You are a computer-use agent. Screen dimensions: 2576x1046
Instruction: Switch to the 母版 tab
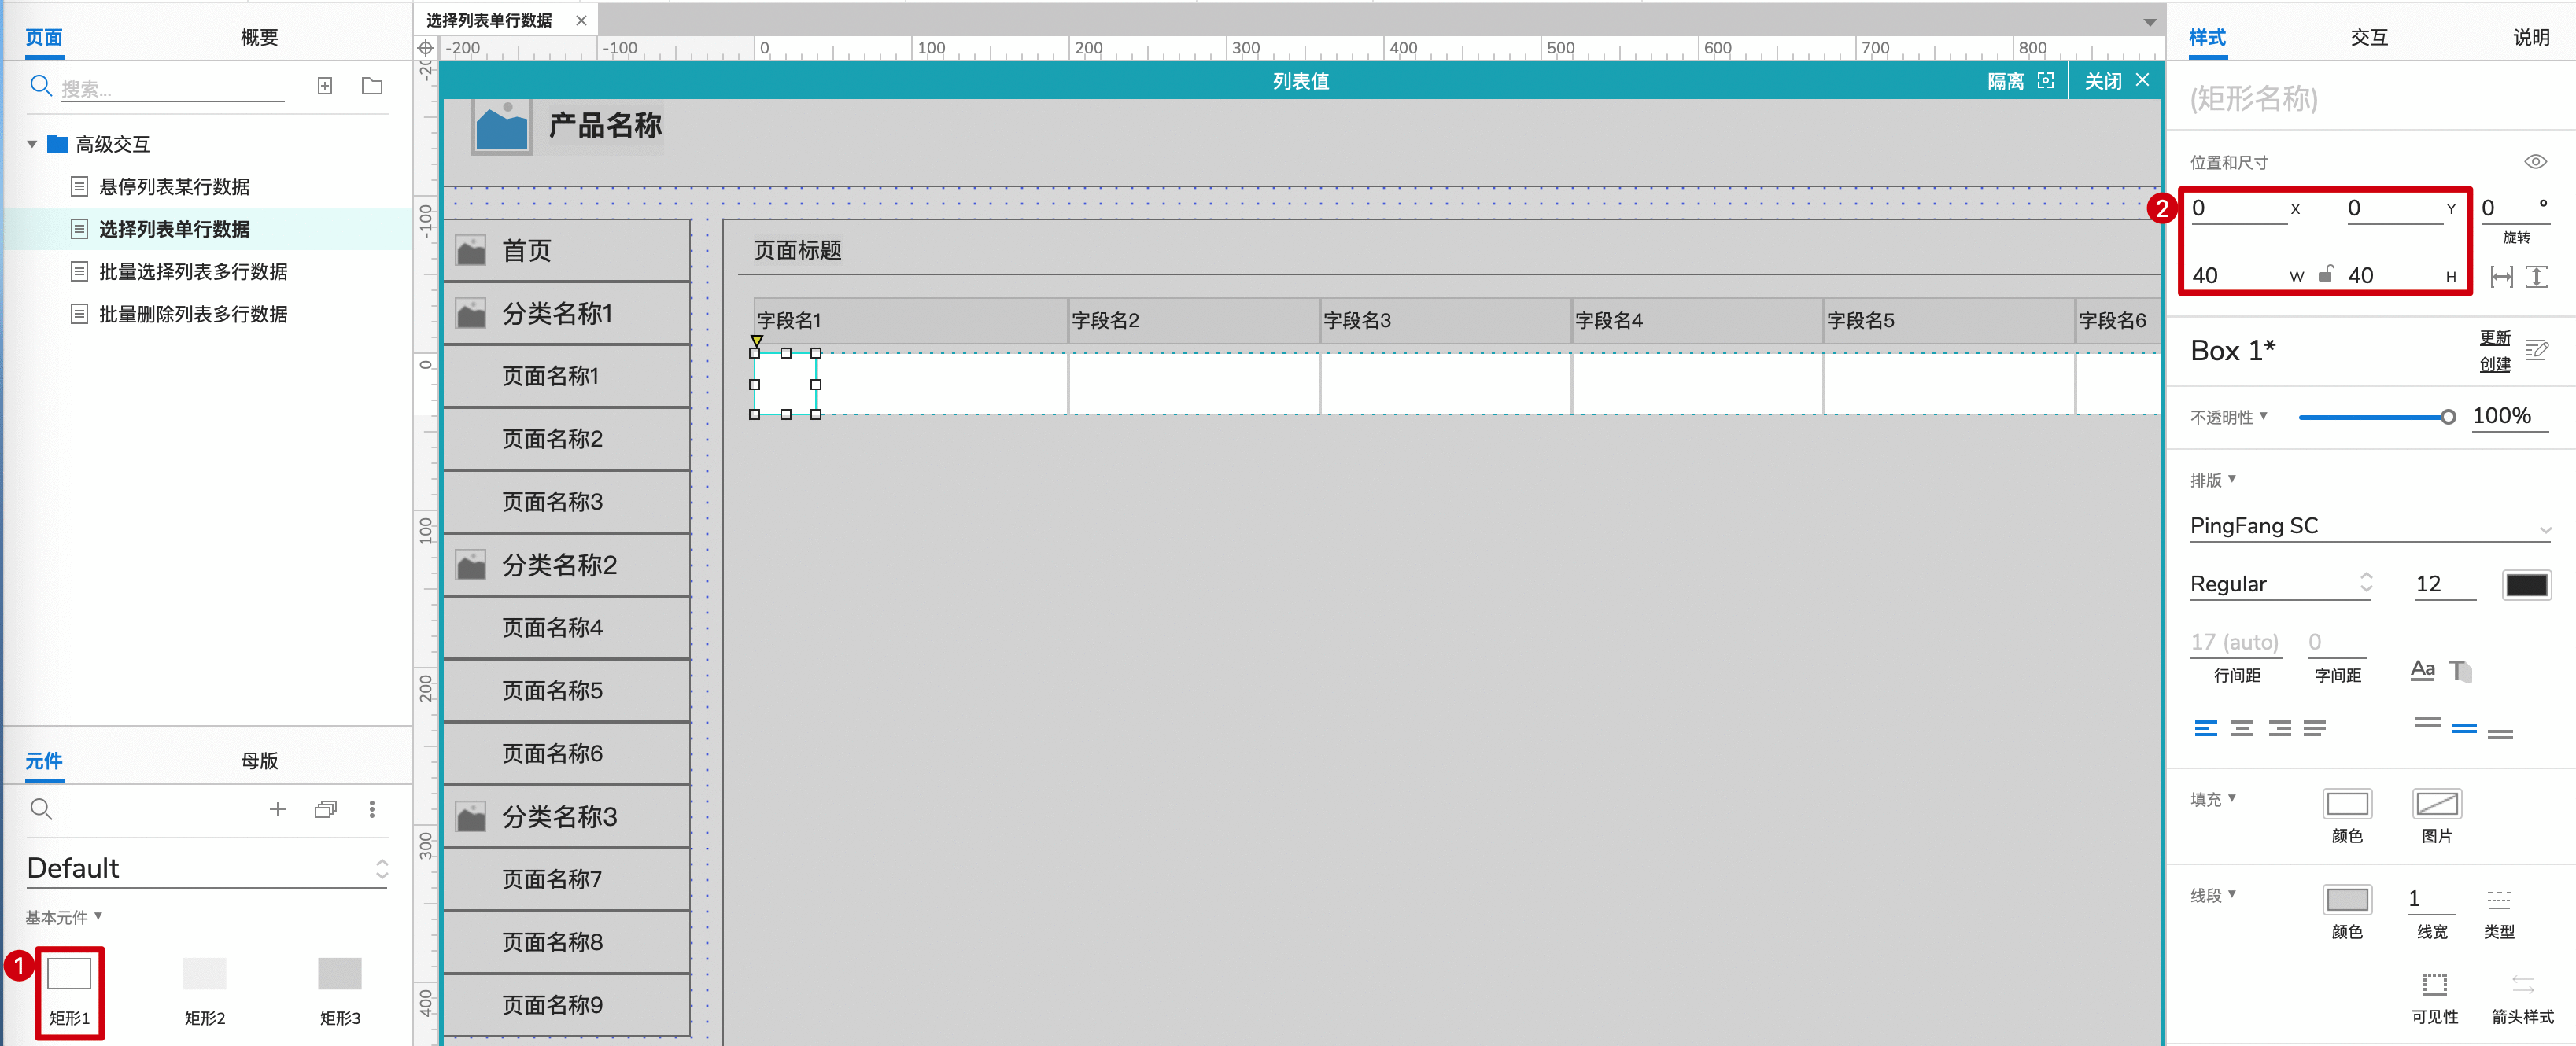tap(259, 760)
